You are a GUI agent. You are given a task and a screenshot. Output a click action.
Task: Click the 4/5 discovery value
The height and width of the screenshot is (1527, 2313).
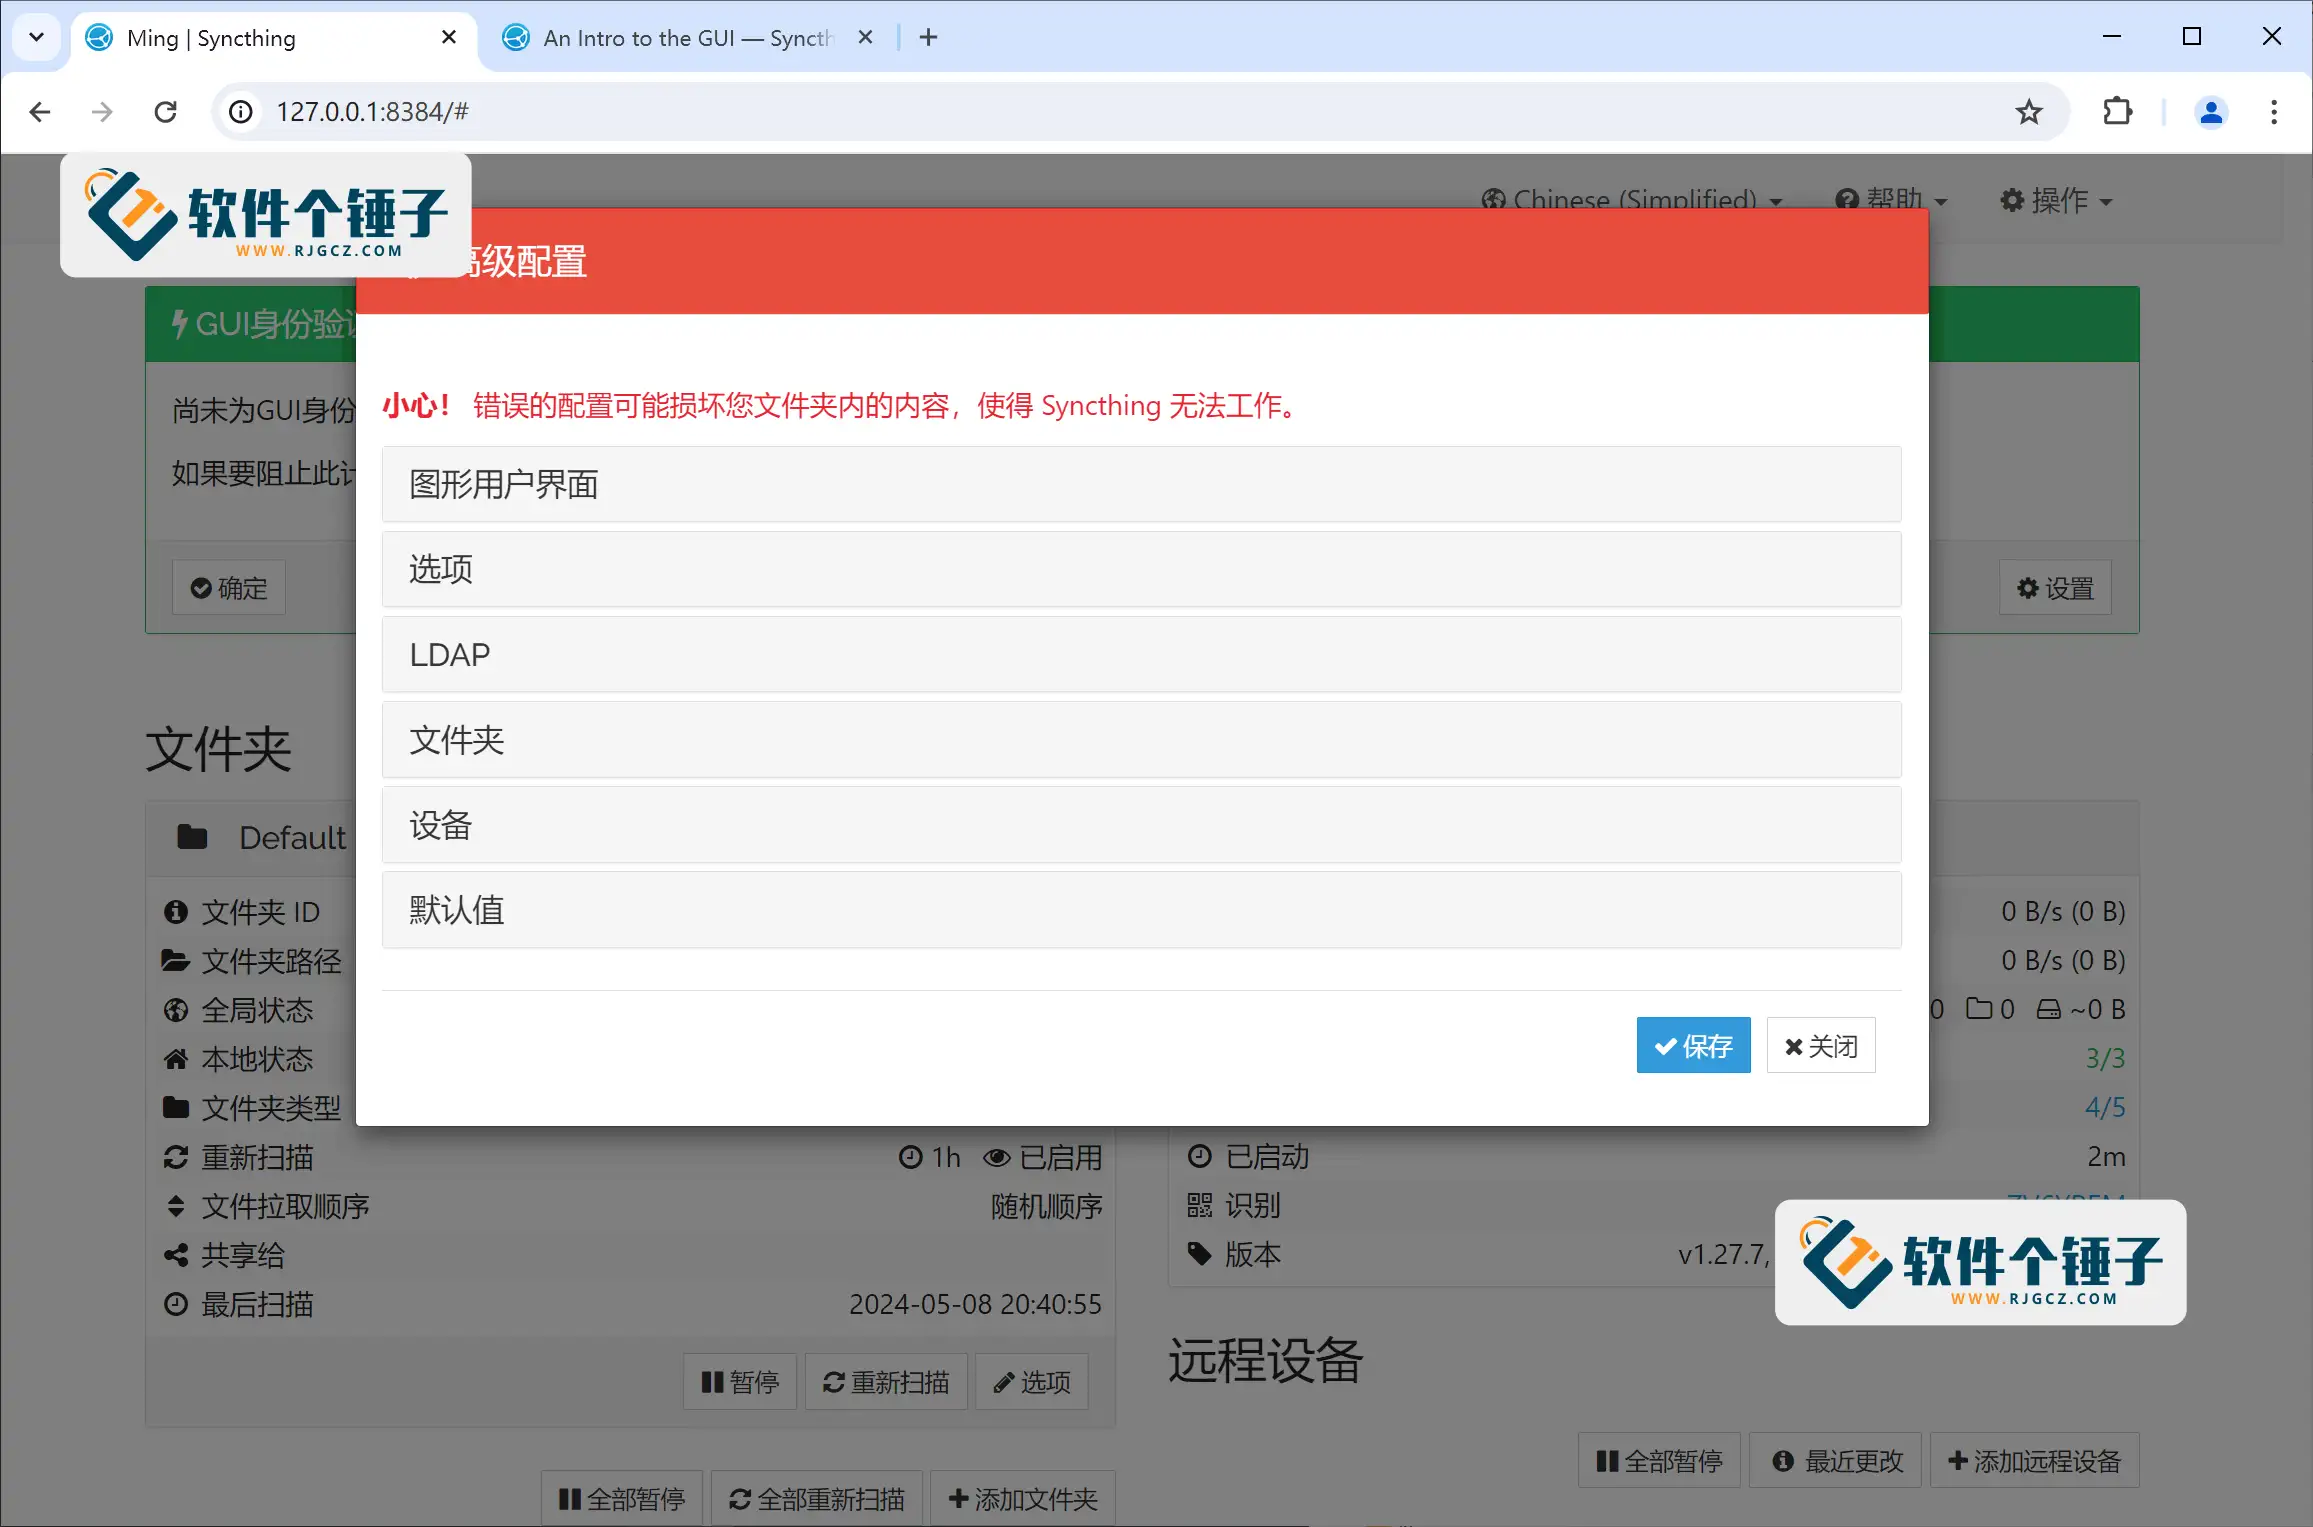[2105, 1107]
